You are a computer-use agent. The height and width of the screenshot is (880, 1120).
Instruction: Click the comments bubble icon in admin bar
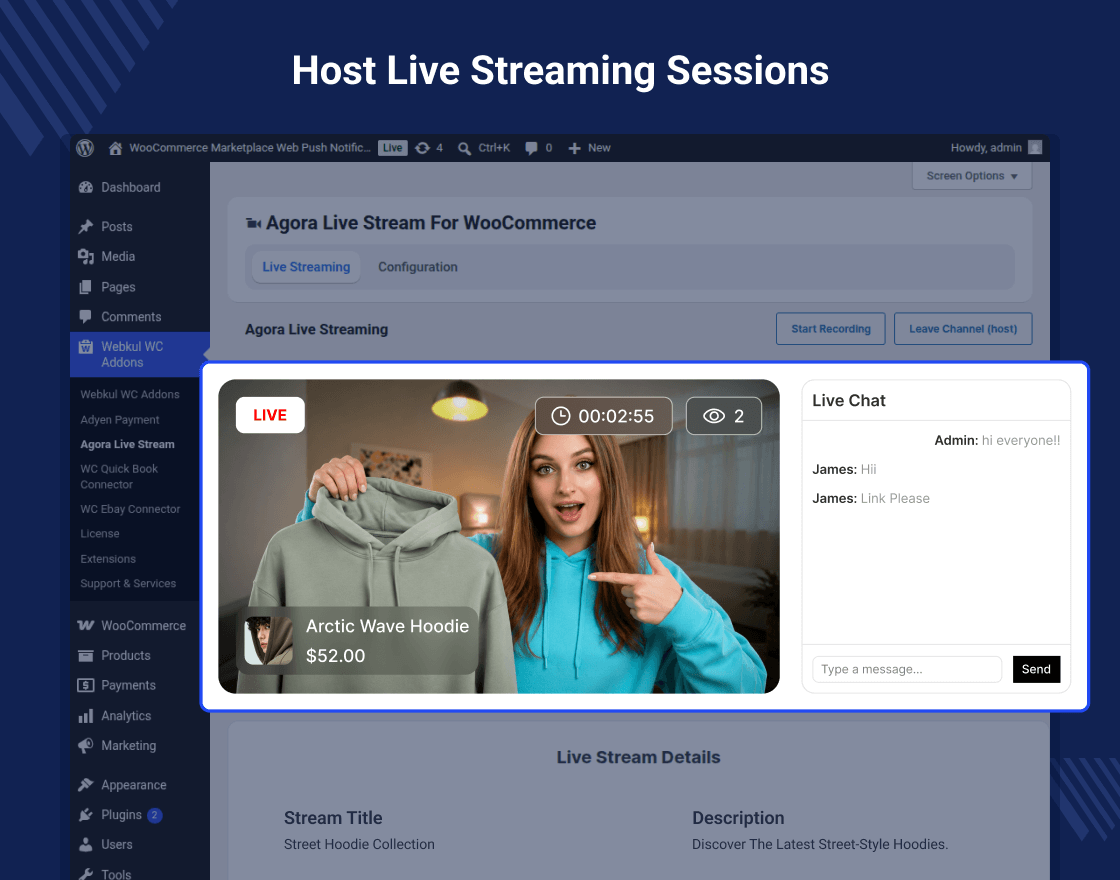pos(531,148)
